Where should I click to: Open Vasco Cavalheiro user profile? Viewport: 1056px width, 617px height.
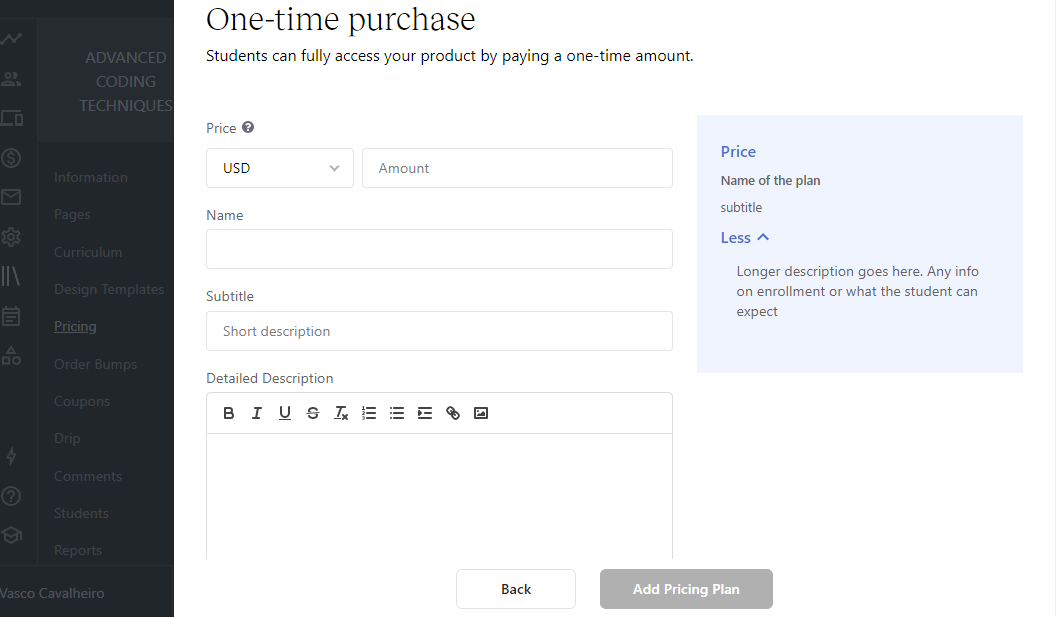click(53, 593)
